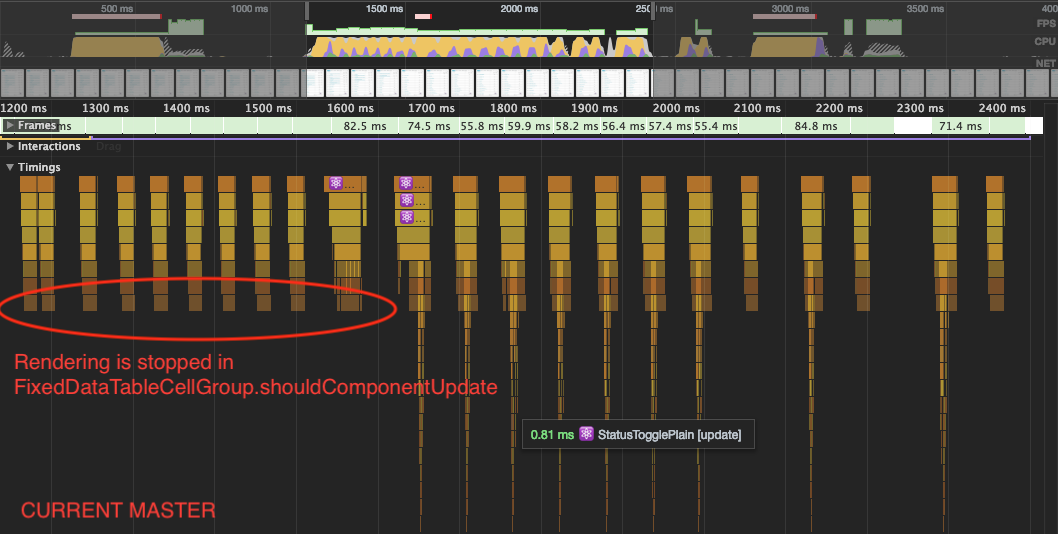Viewport: 1058px width, 534px height.
Task: Click first screenshot thumbnail in filmstrip
Action: pos(12,83)
